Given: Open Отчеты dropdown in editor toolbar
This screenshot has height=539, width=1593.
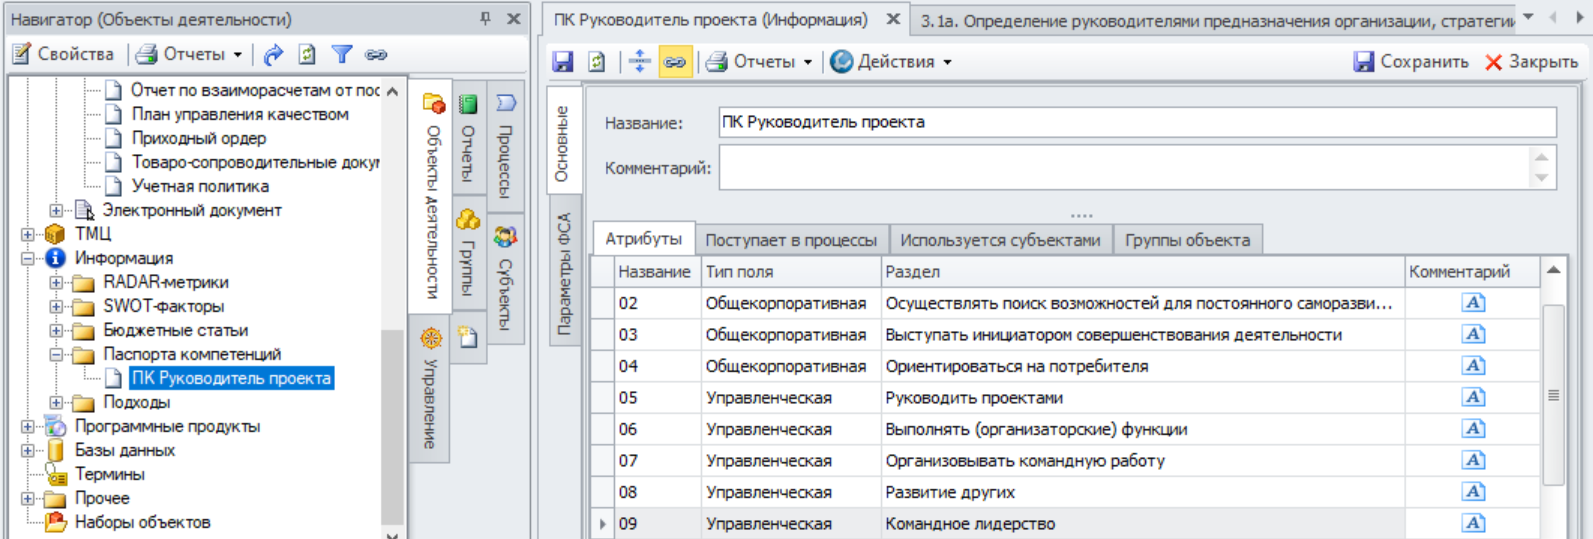Looking at the screenshot, I should click(759, 62).
